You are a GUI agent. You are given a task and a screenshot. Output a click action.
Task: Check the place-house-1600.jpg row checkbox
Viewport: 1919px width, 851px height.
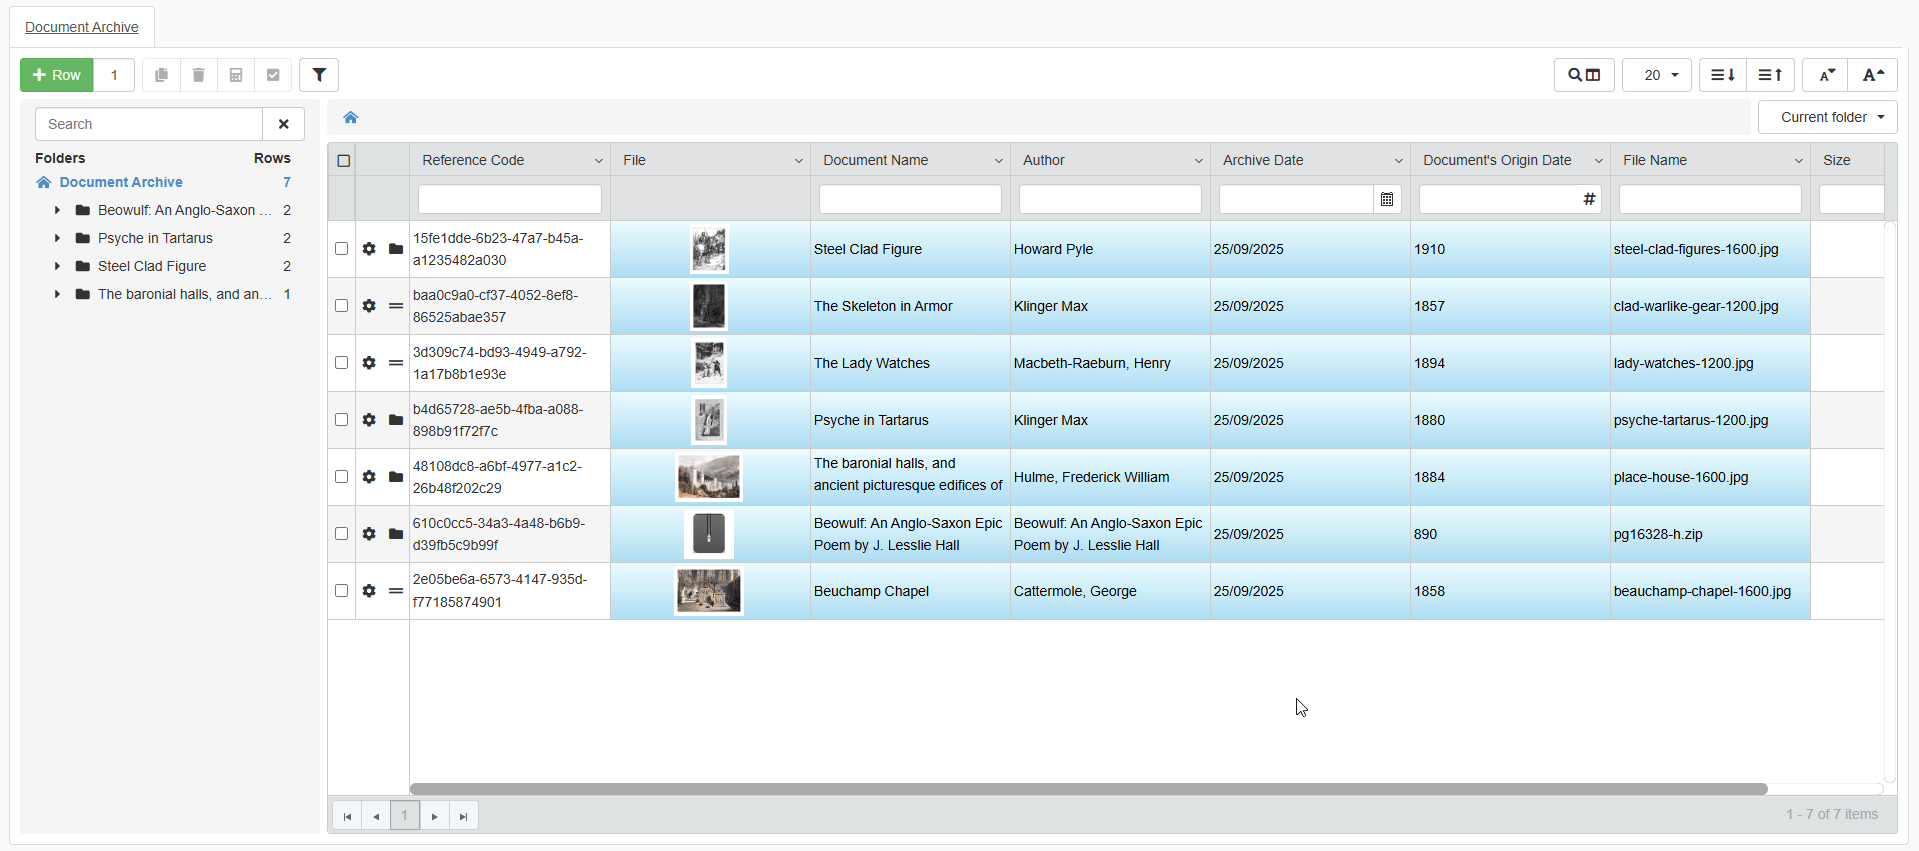tap(342, 477)
